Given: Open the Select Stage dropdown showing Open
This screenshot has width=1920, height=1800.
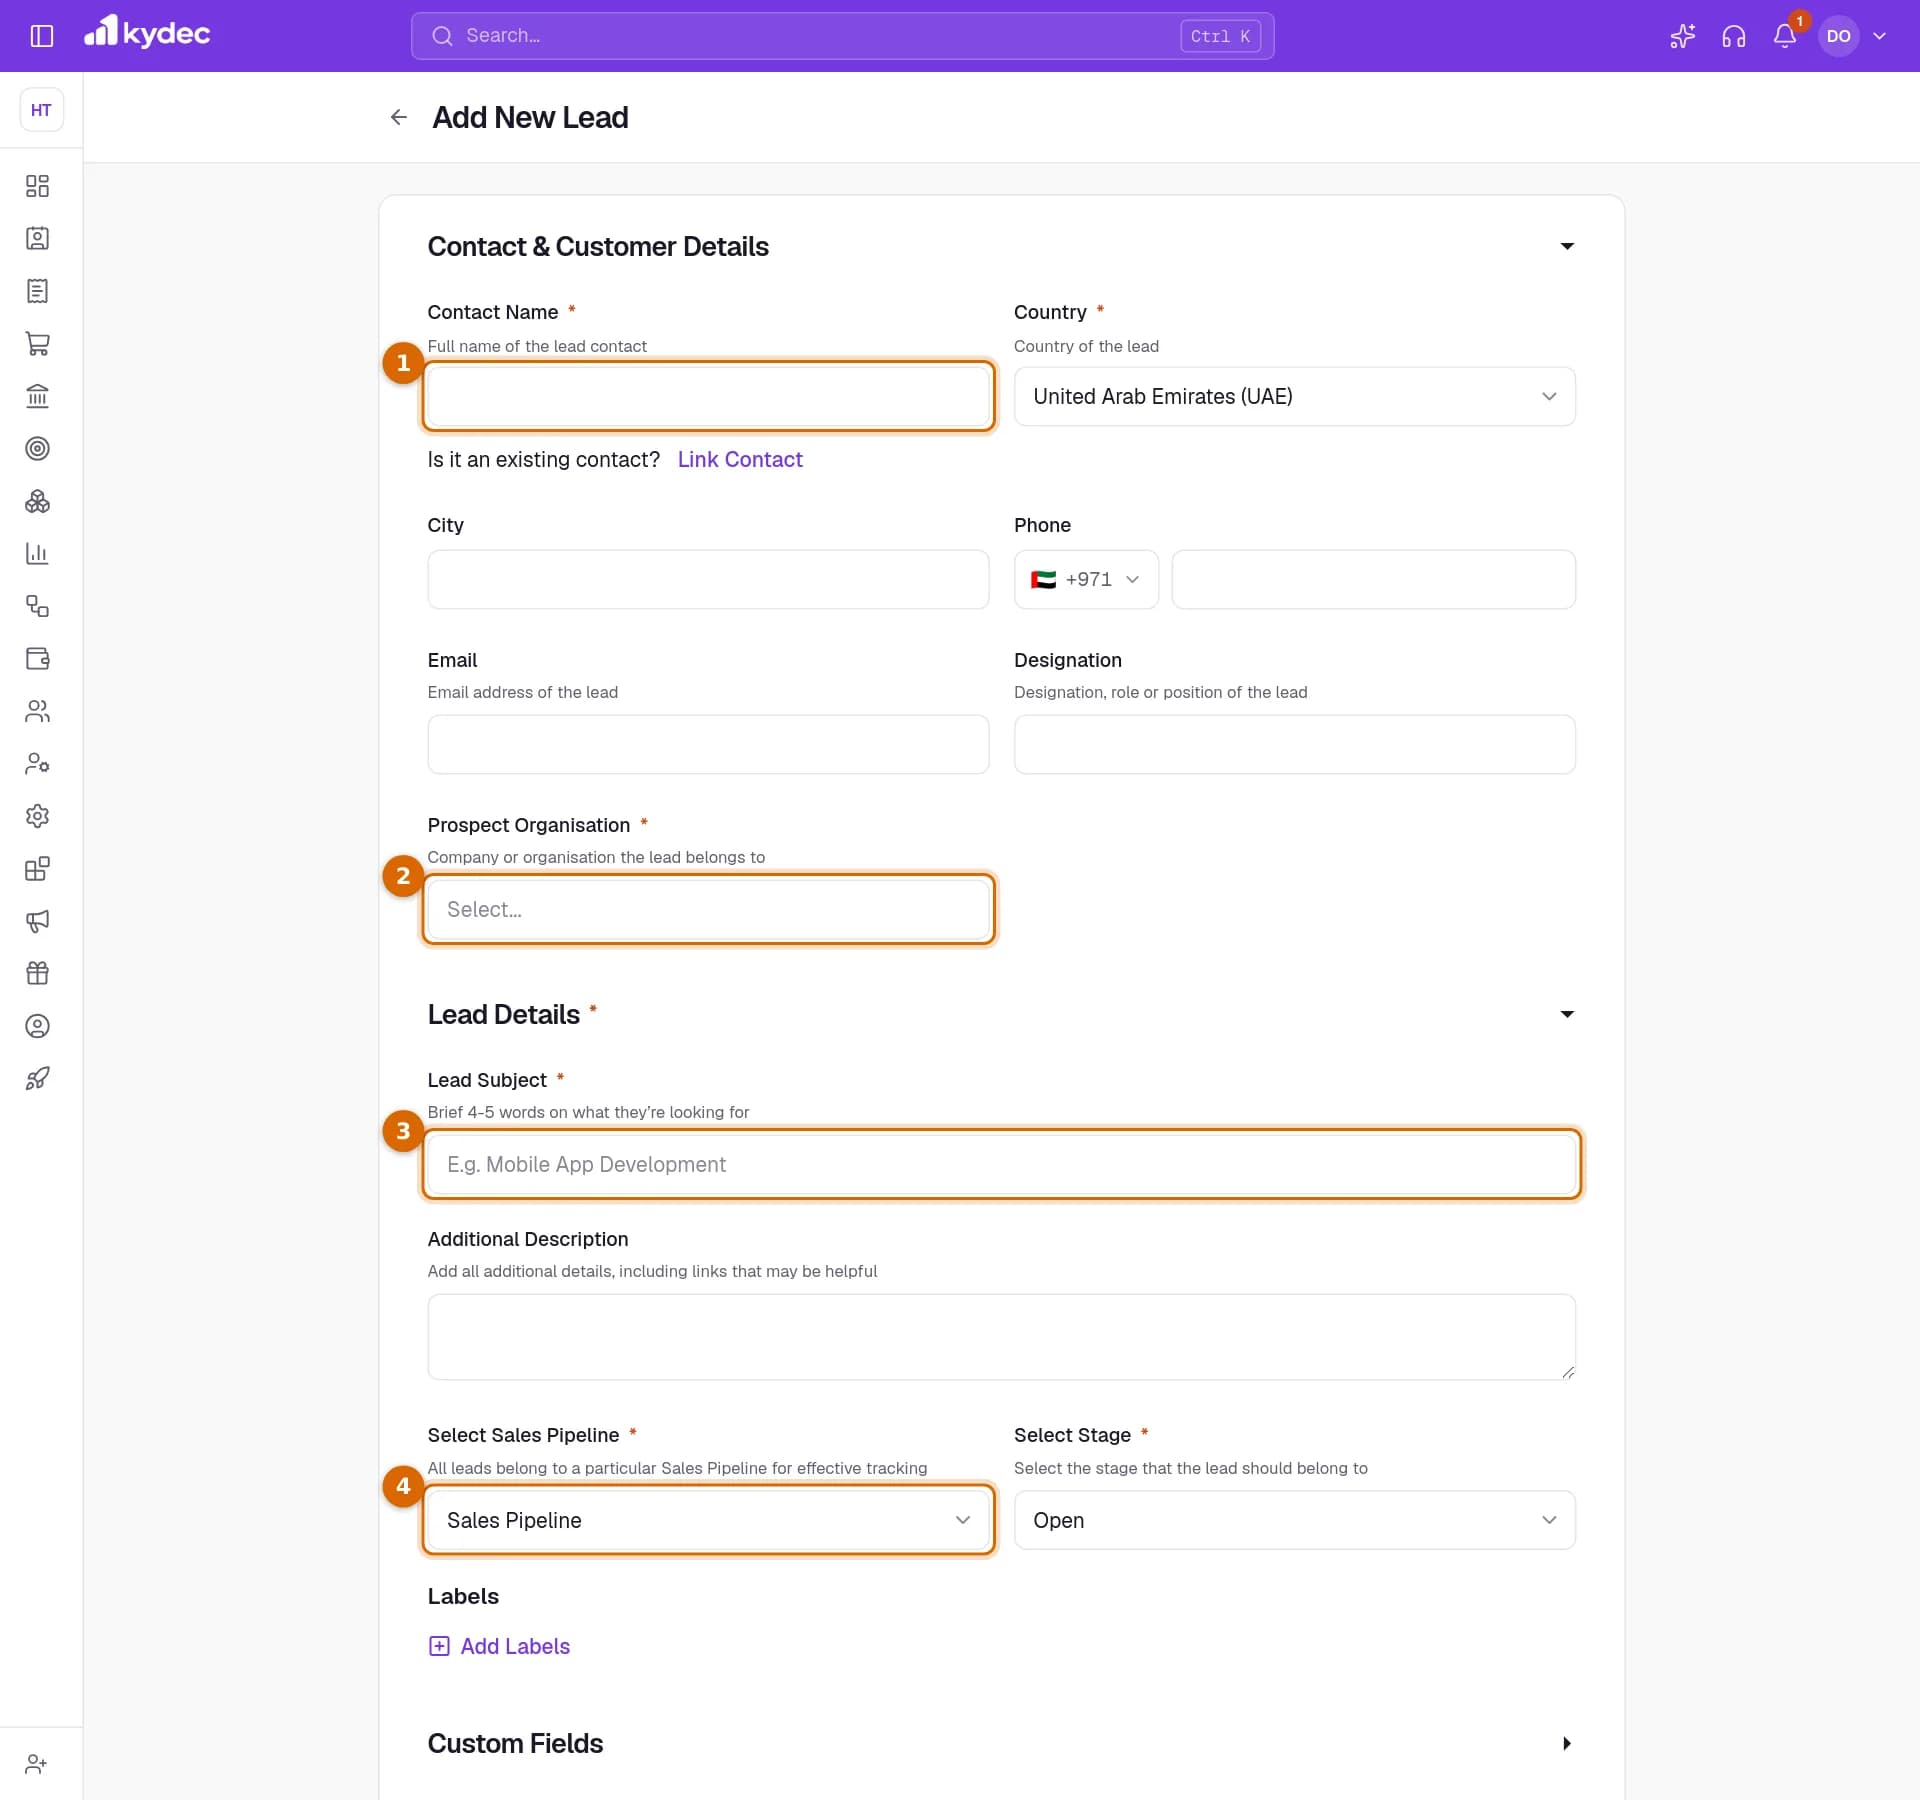Looking at the screenshot, I should pyautogui.click(x=1294, y=1520).
